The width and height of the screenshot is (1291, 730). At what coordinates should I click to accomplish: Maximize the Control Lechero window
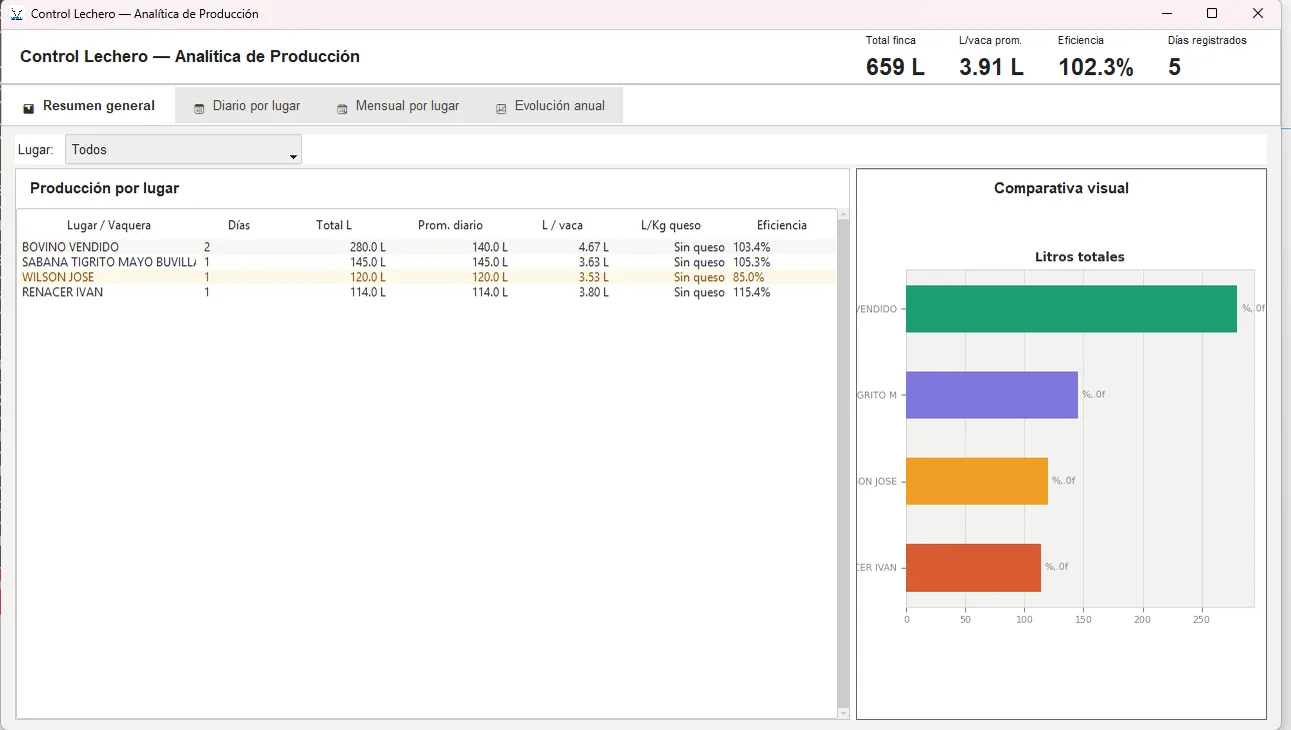[1212, 14]
